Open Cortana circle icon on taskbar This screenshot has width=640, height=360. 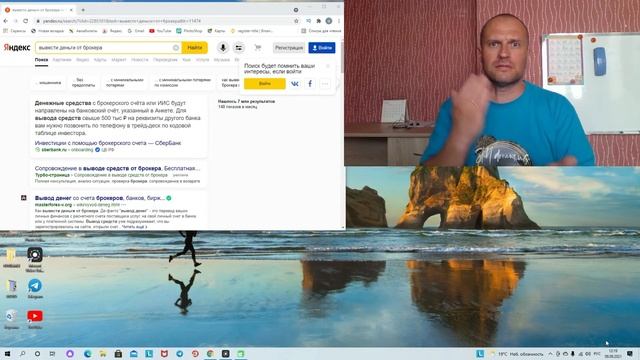37,354
